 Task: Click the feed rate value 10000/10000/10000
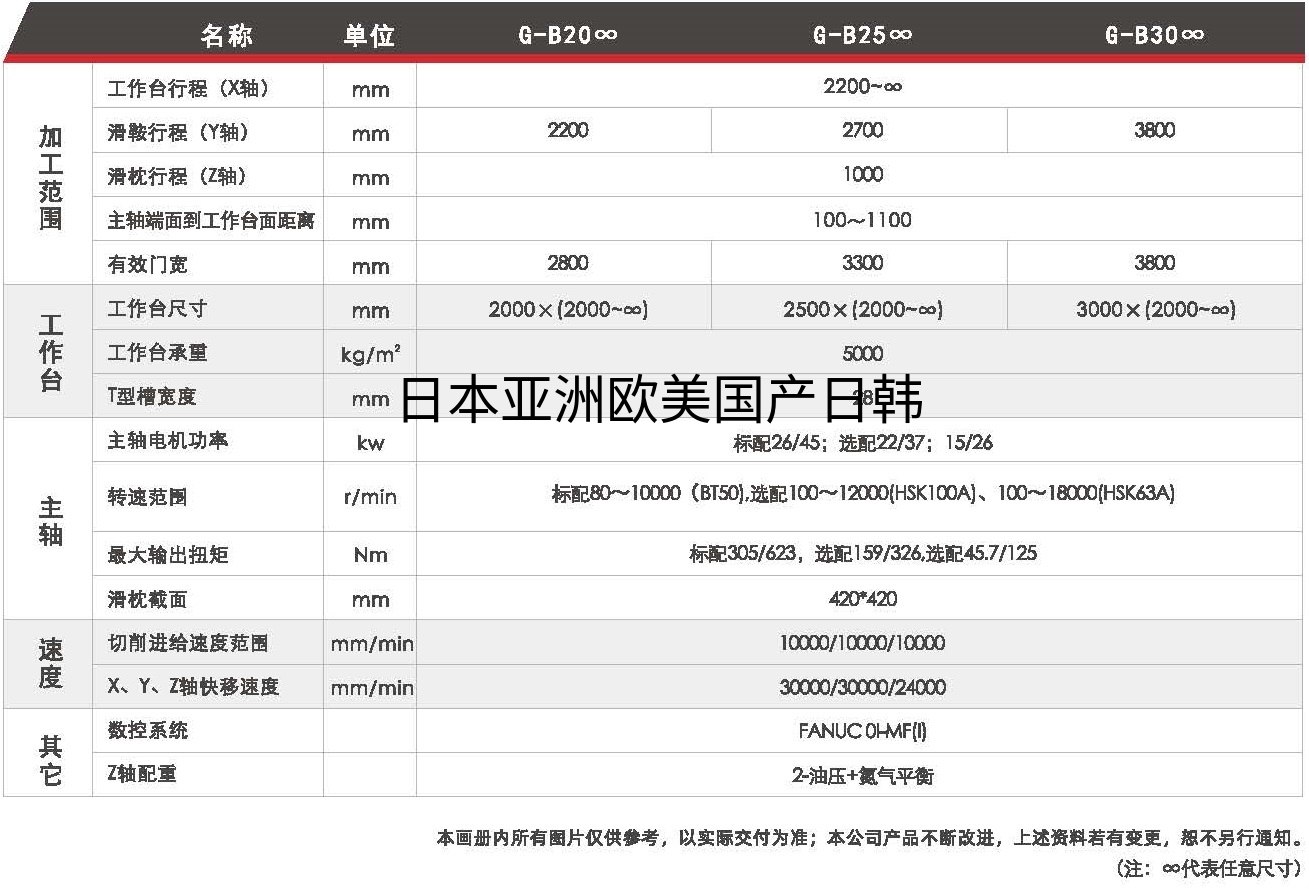(x=862, y=643)
